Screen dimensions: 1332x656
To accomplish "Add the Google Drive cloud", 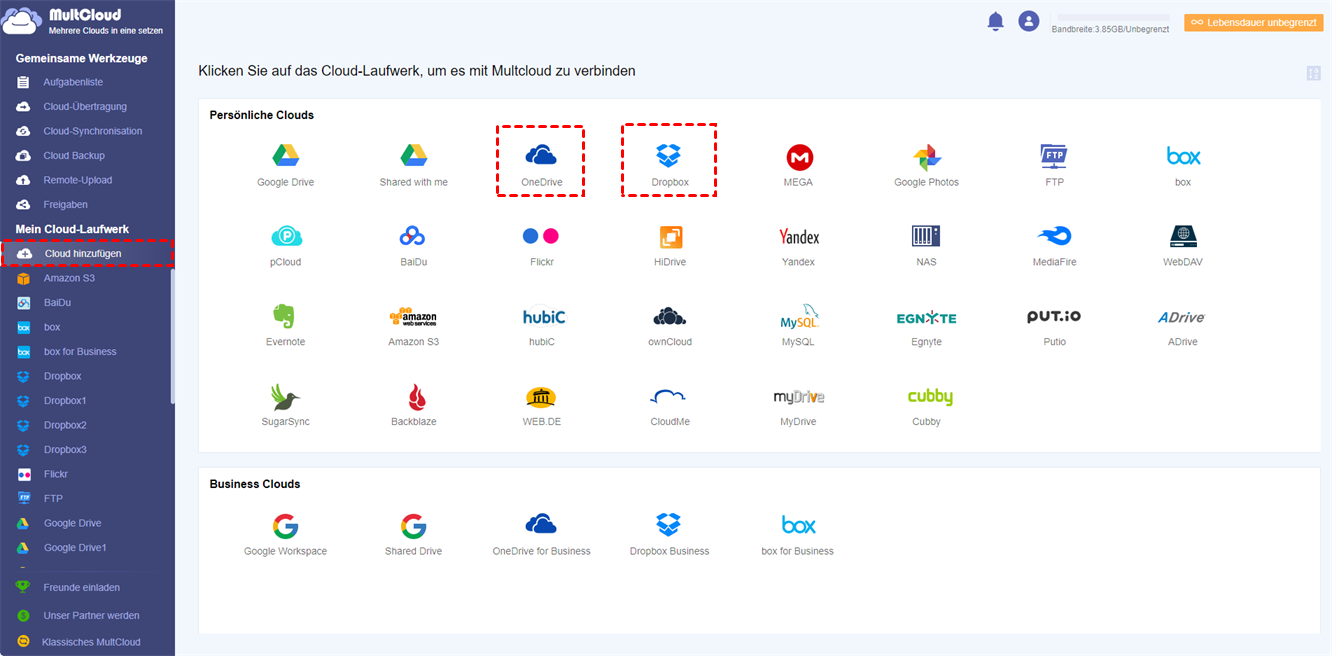I will coord(286,165).
